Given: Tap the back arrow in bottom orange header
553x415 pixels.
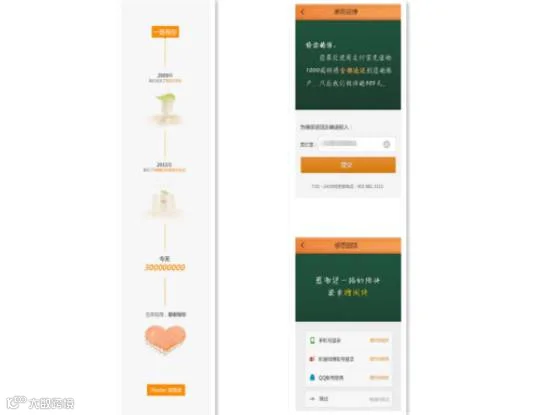Looking at the screenshot, I should pyautogui.click(x=302, y=245).
